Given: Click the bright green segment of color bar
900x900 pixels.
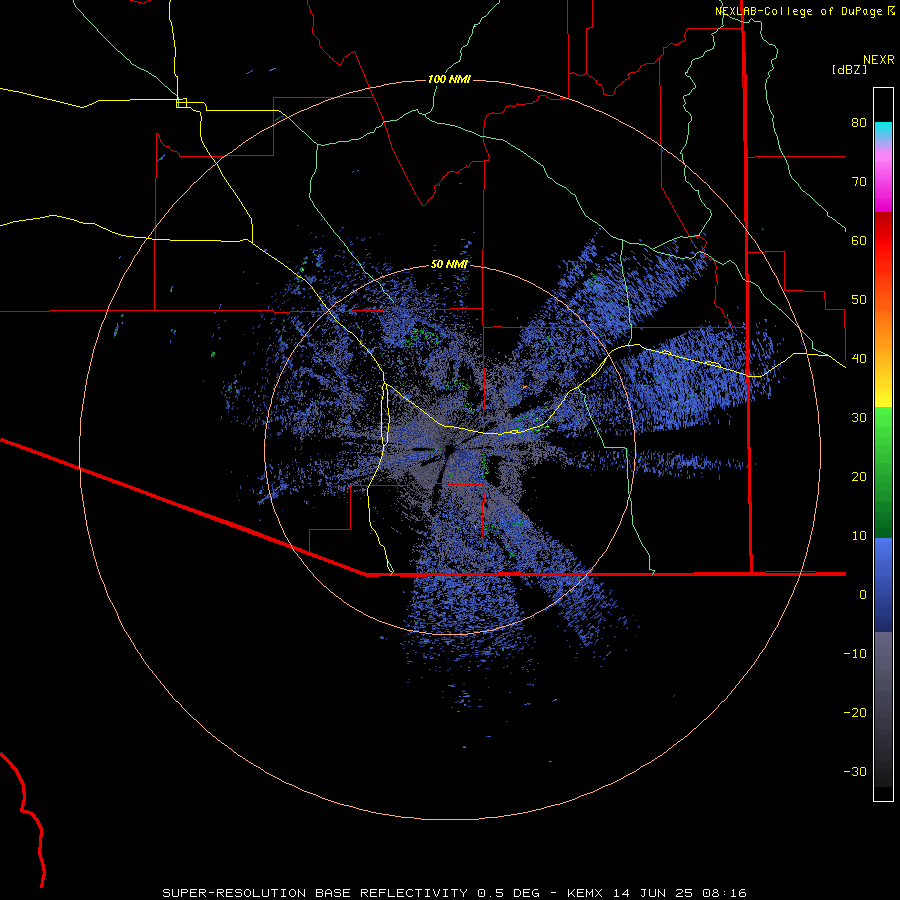Looking at the screenshot, I should click(x=883, y=428).
